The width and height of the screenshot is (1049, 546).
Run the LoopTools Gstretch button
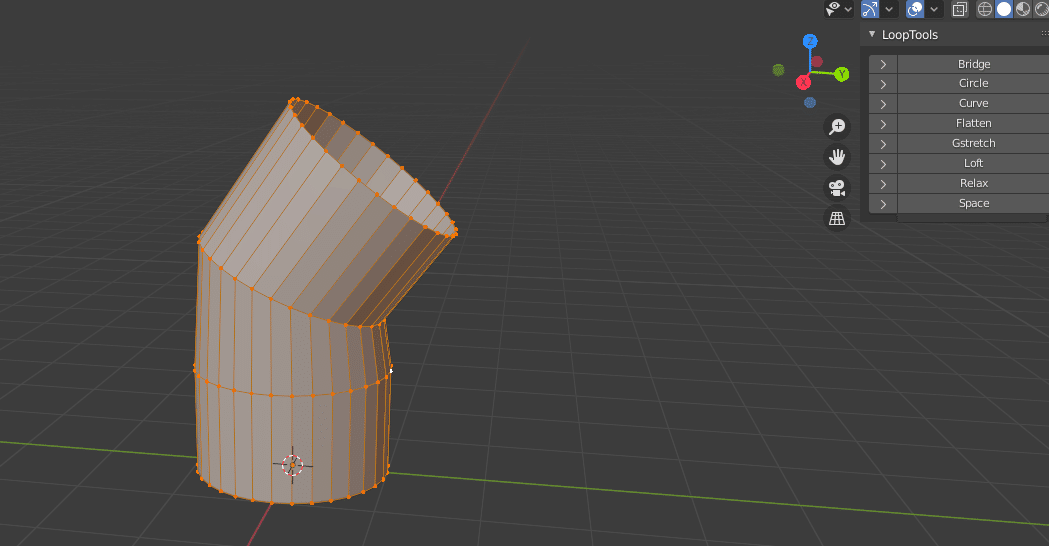pos(973,144)
